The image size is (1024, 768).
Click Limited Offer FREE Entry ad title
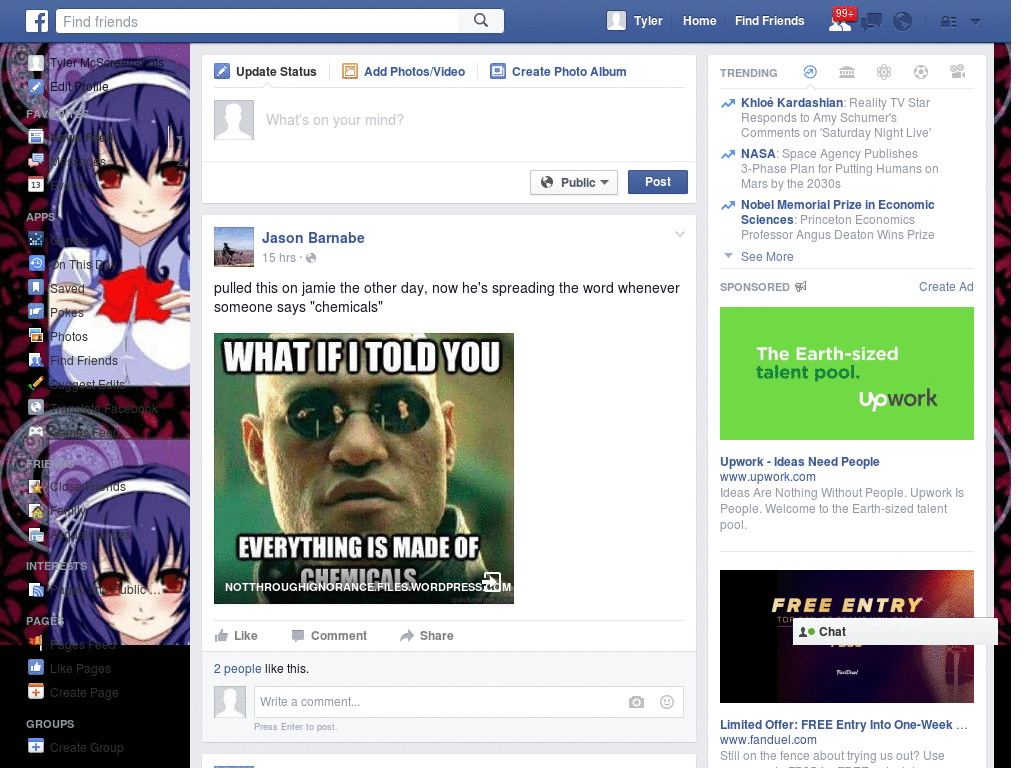844,725
